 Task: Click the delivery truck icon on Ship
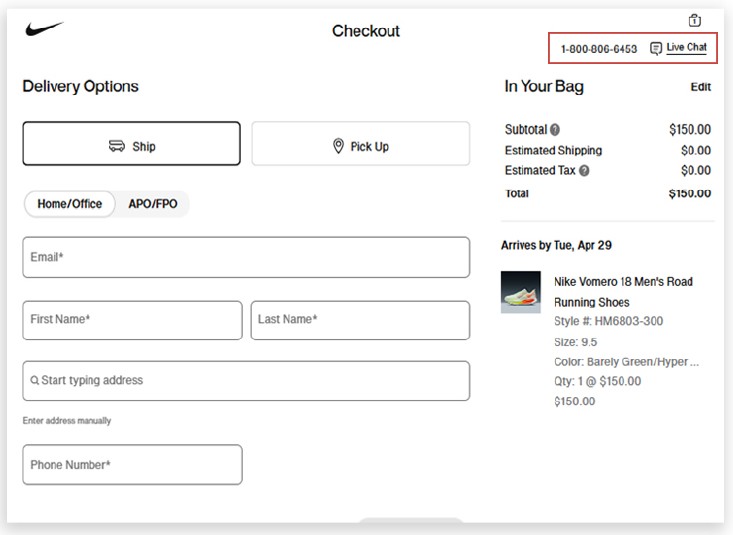[x=117, y=146]
